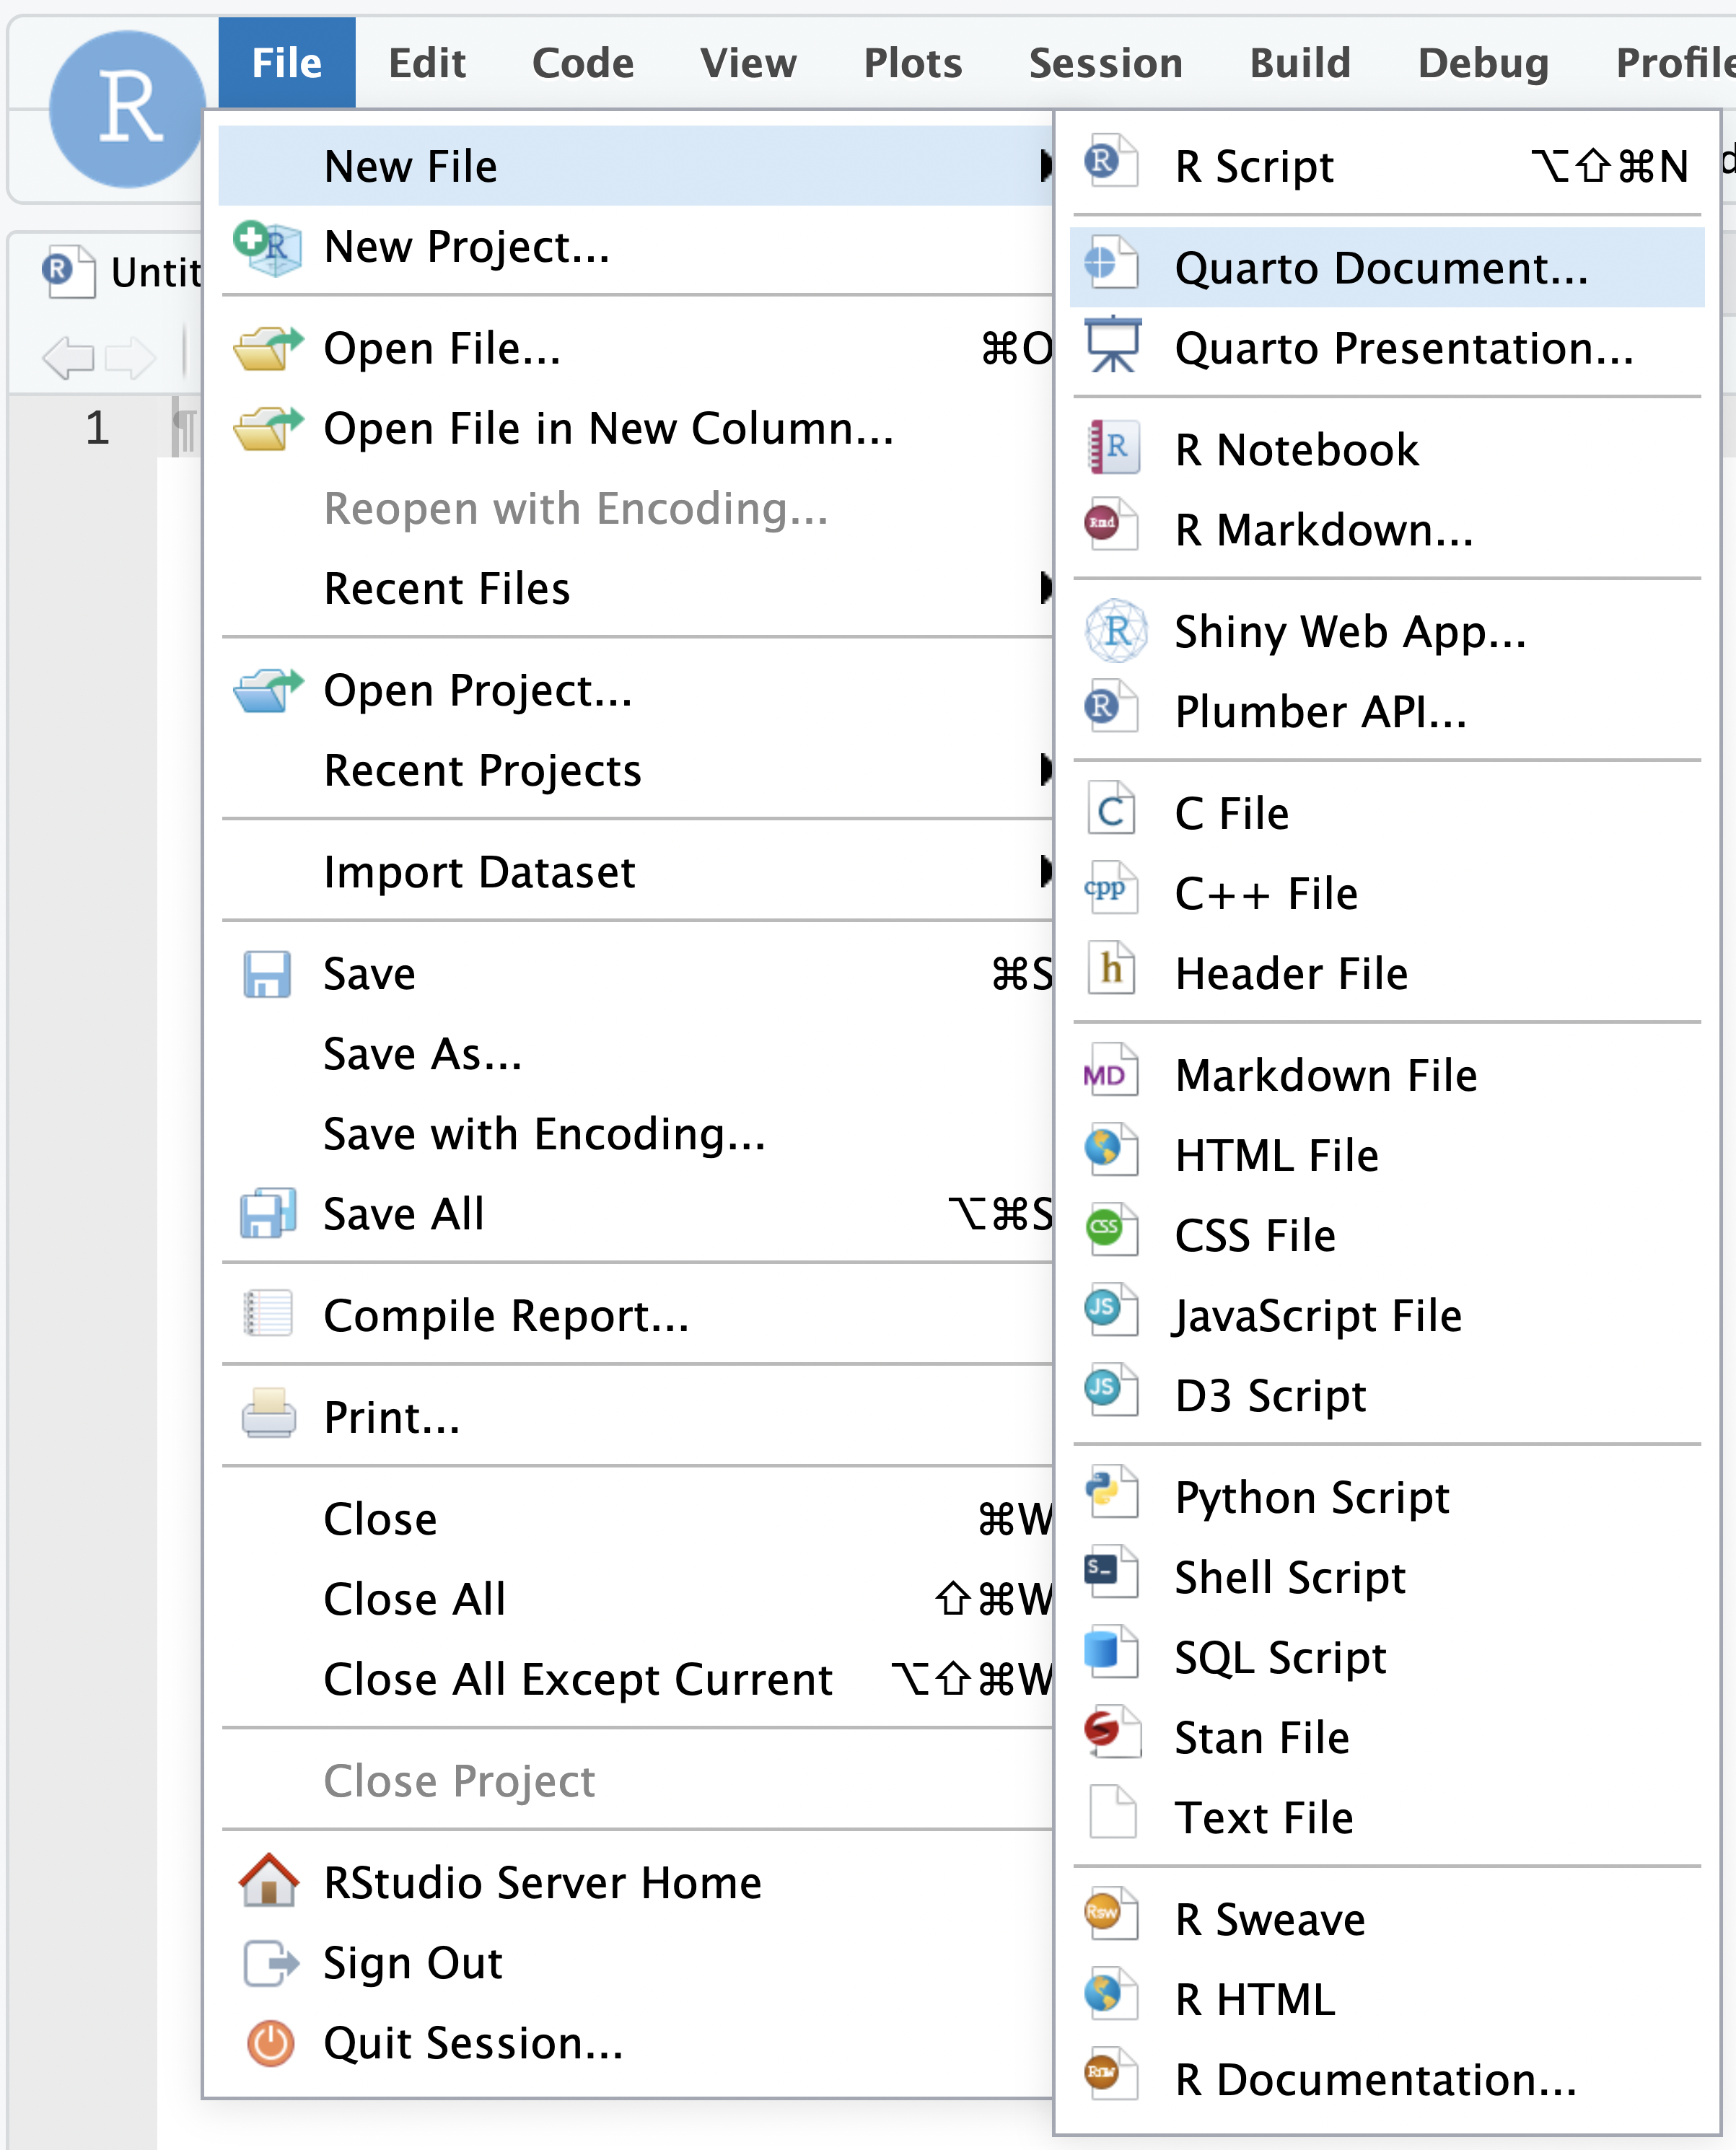Viewport: 1736px width, 2150px height.
Task: Click the Python Script icon
Action: click(x=1111, y=1493)
